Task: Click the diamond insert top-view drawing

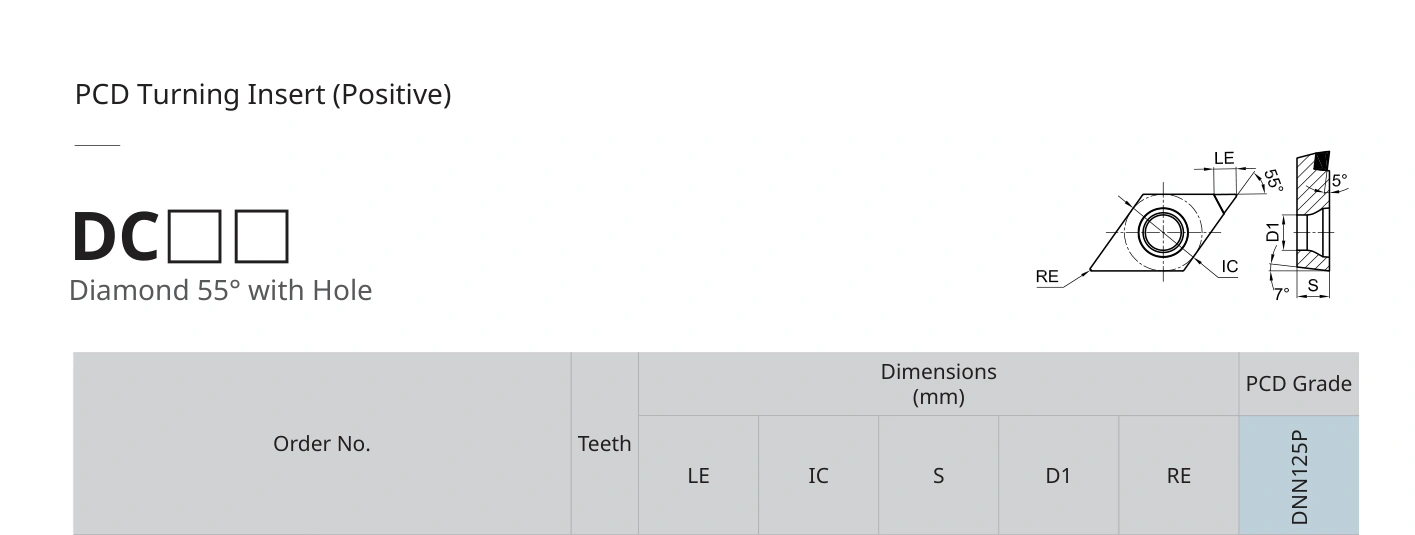Action: click(x=1163, y=232)
